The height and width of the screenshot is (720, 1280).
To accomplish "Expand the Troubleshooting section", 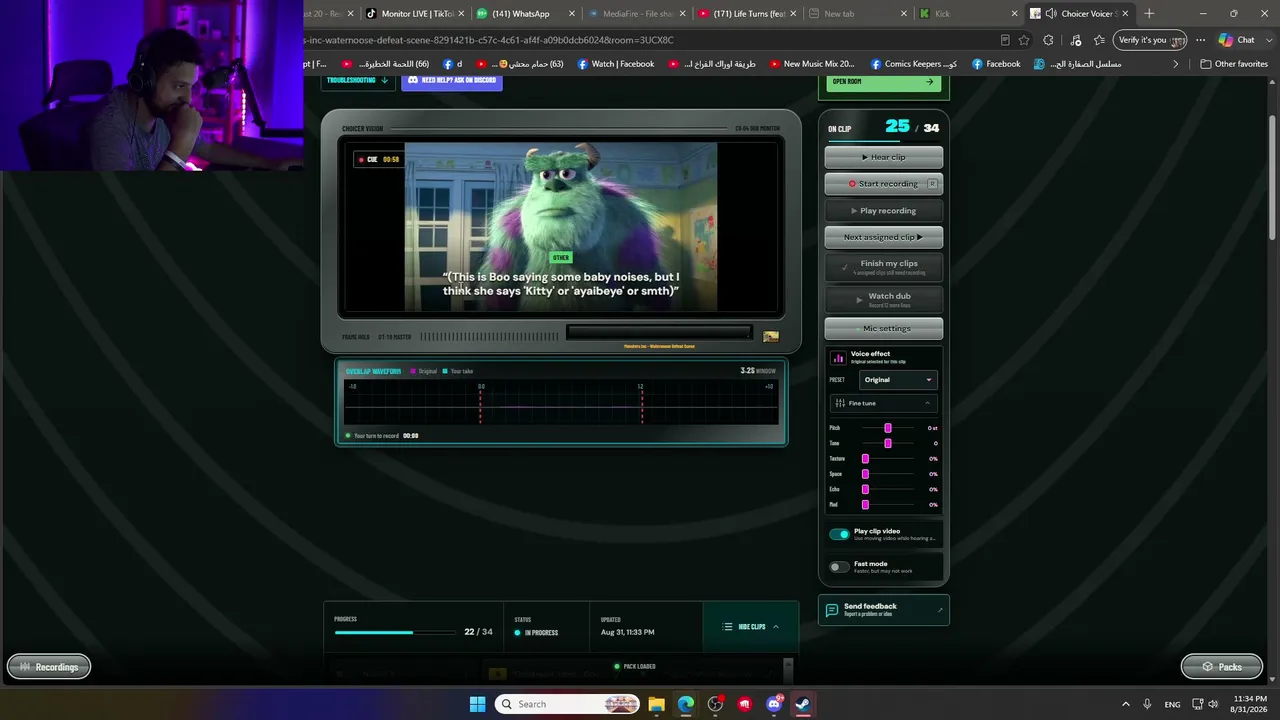I will pos(358,80).
